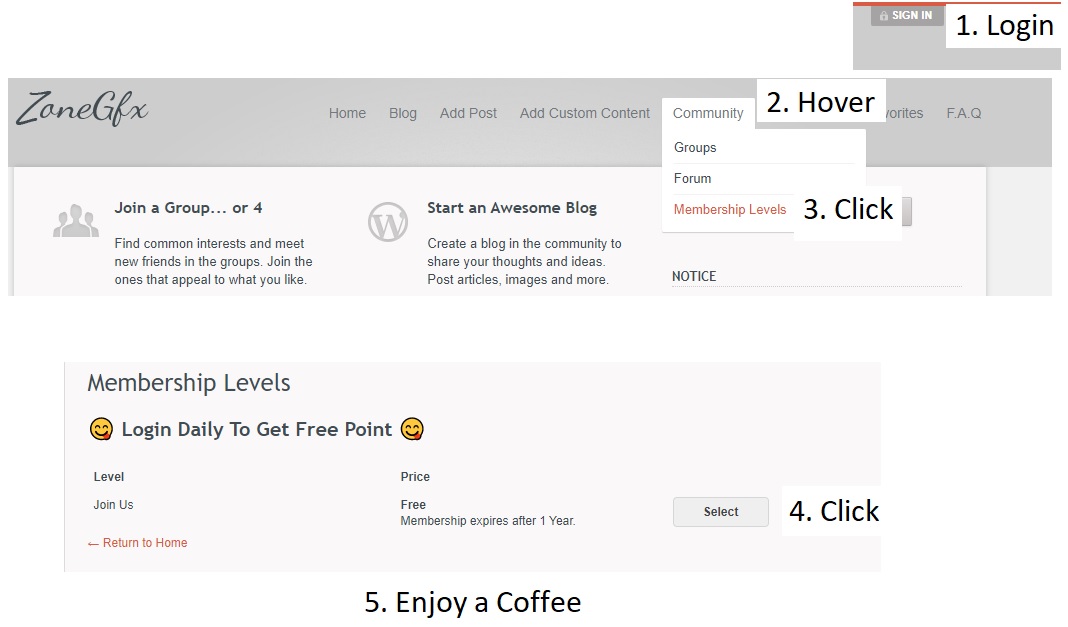Choose Groups from Community dropdown

pos(695,147)
